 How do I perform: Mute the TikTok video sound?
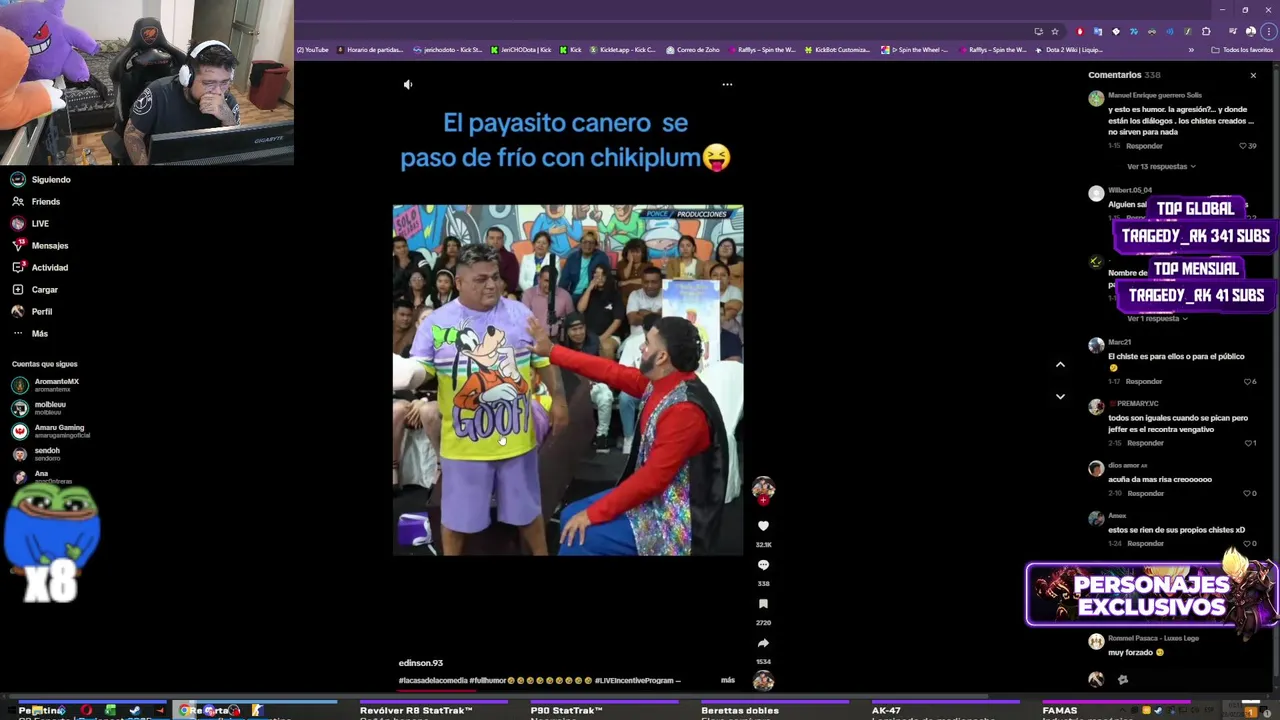[x=408, y=84]
